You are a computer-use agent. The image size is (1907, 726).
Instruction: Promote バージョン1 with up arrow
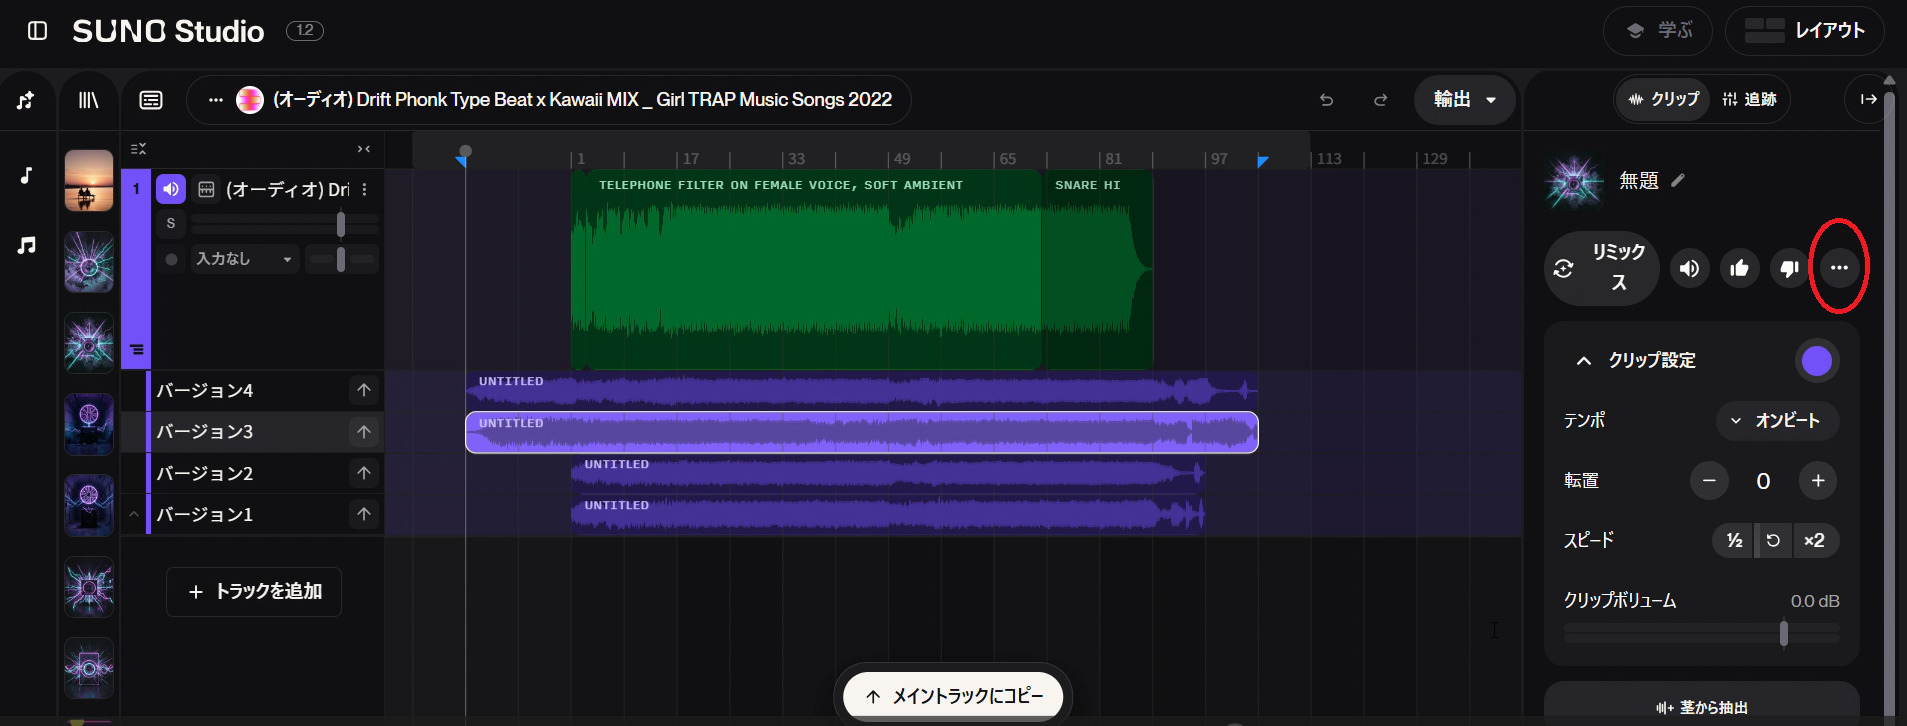coord(364,513)
